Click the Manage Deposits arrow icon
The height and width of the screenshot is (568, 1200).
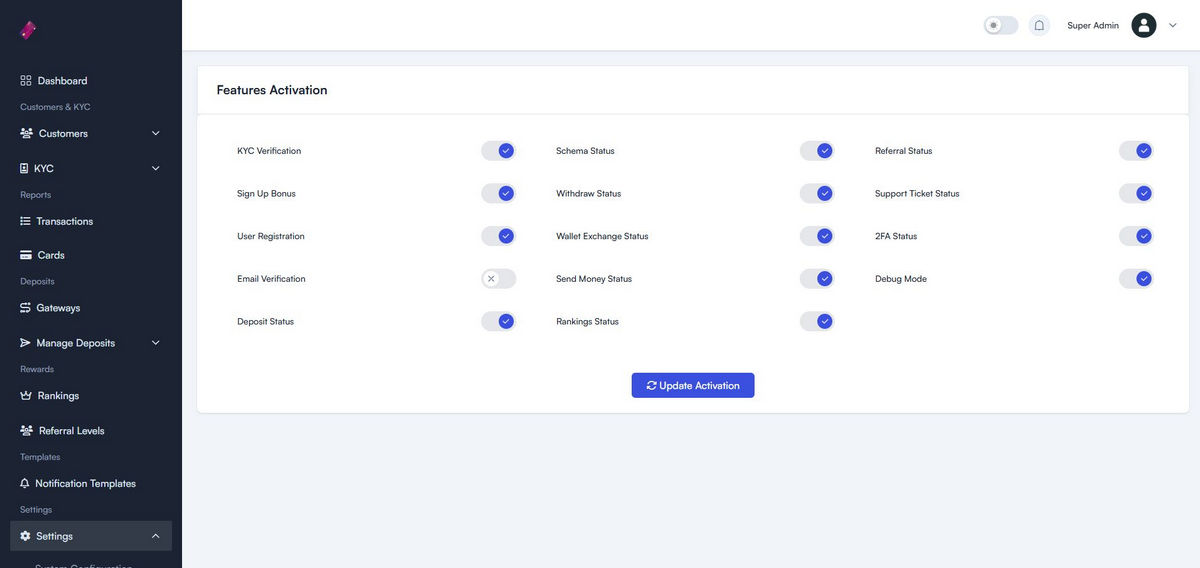(26, 343)
